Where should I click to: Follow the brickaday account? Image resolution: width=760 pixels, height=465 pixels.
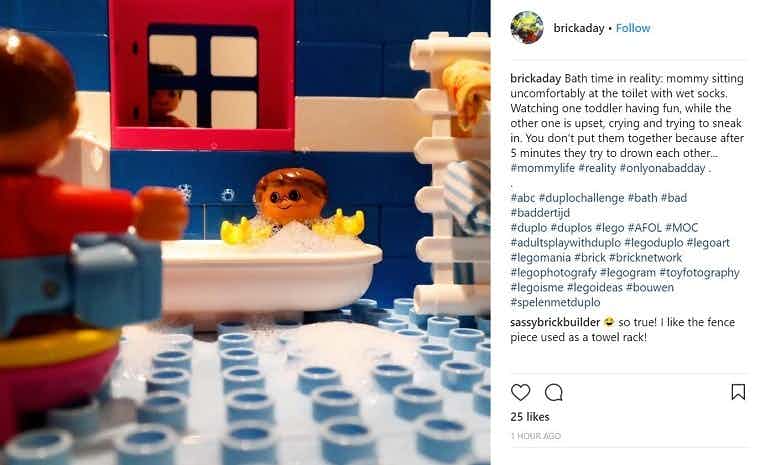click(x=633, y=28)
